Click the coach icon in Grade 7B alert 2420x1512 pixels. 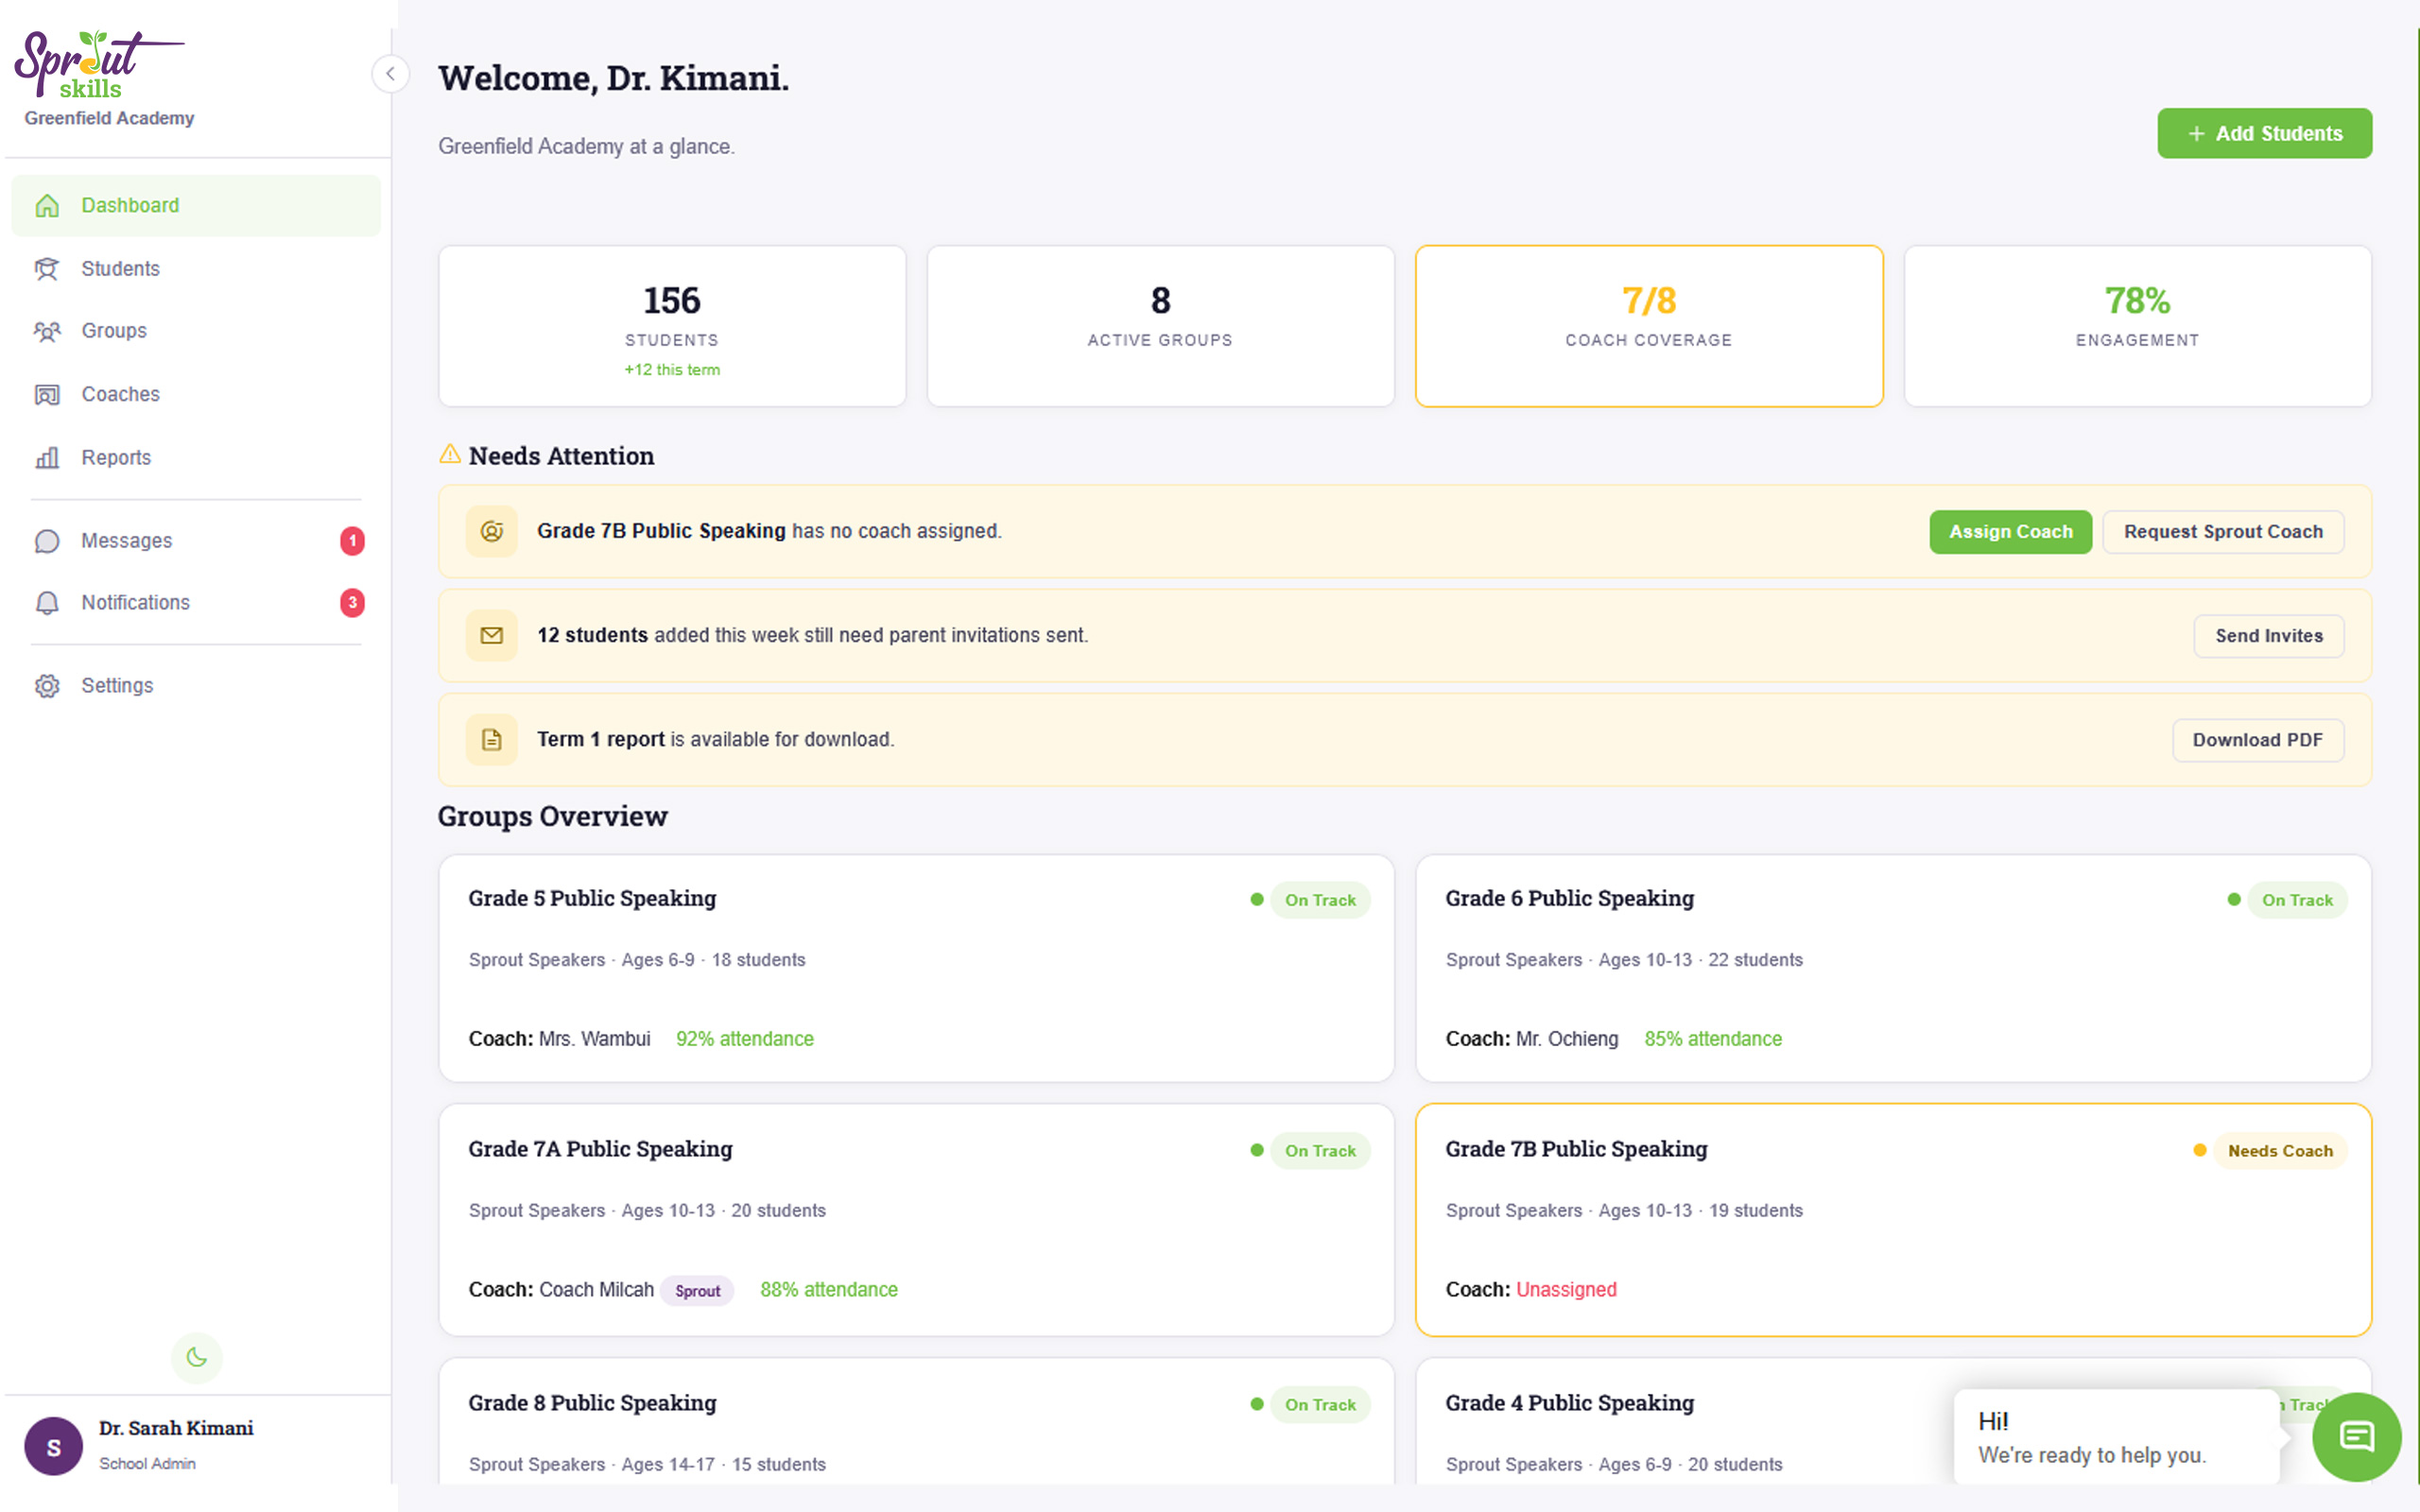492,531
